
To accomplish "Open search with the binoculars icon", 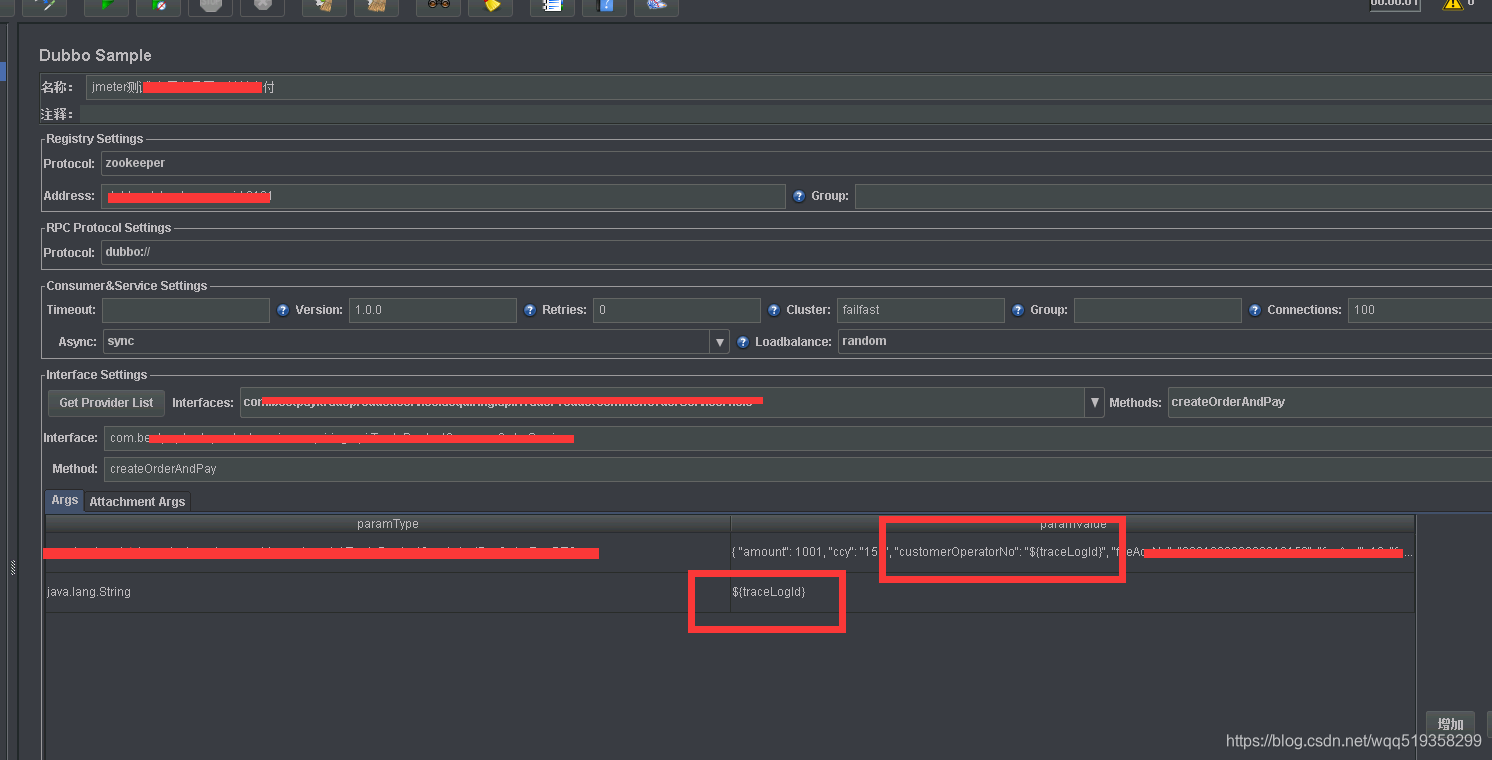I will 438,6.
